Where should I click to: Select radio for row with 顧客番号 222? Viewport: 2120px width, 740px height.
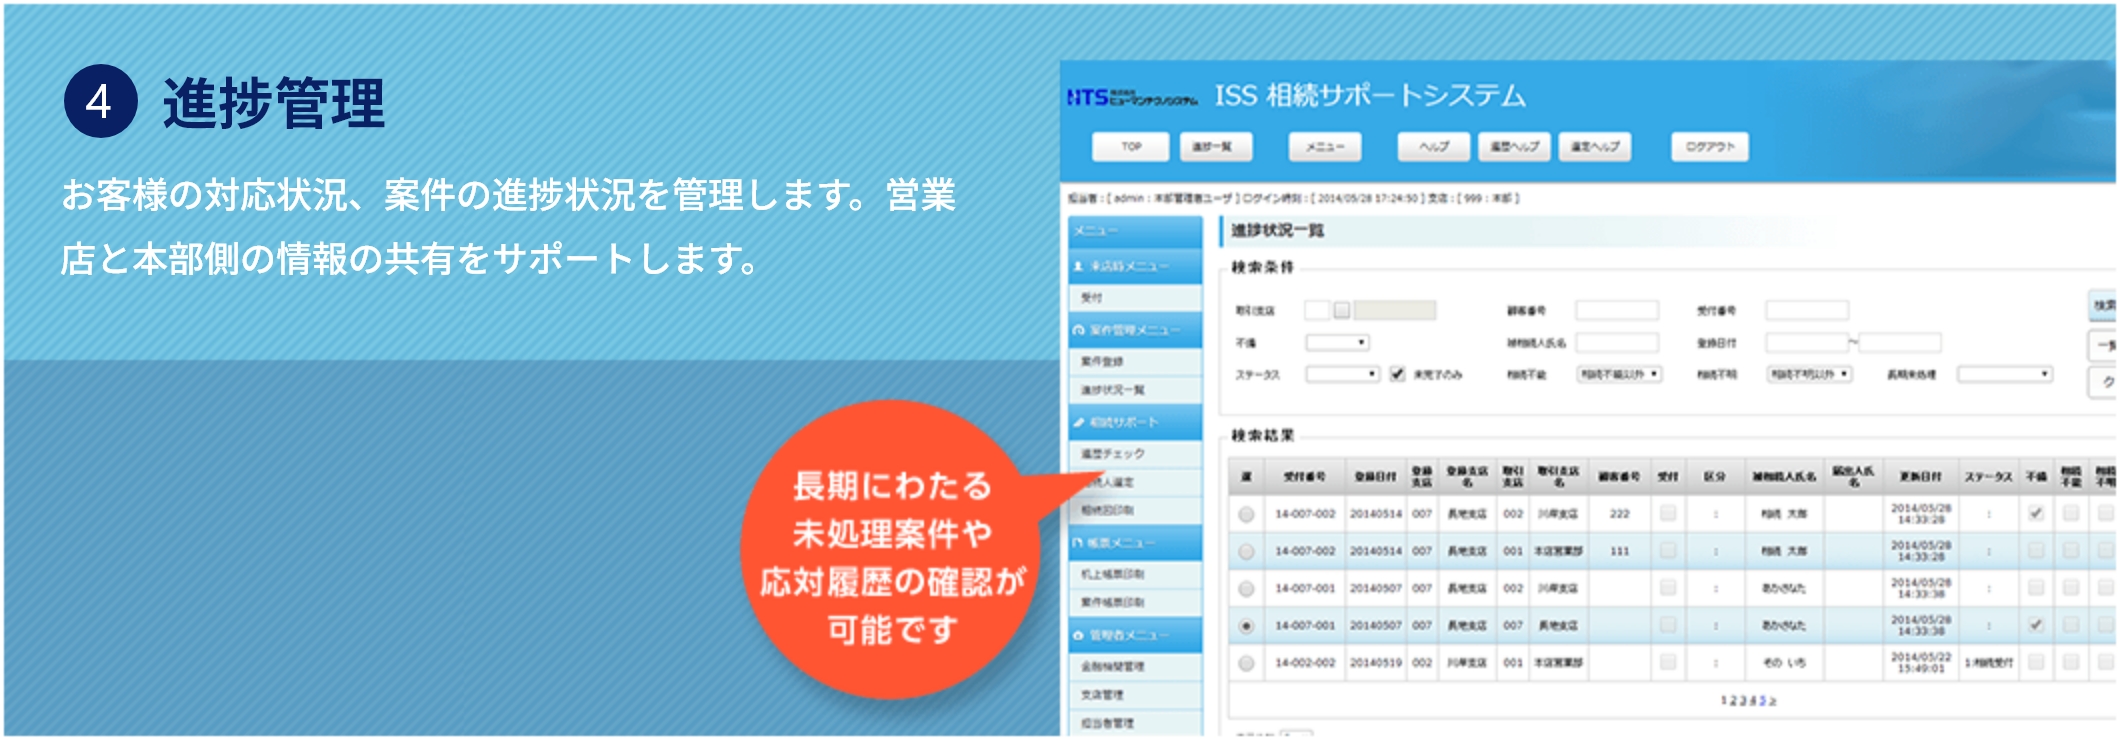[x=1246, y=514]
